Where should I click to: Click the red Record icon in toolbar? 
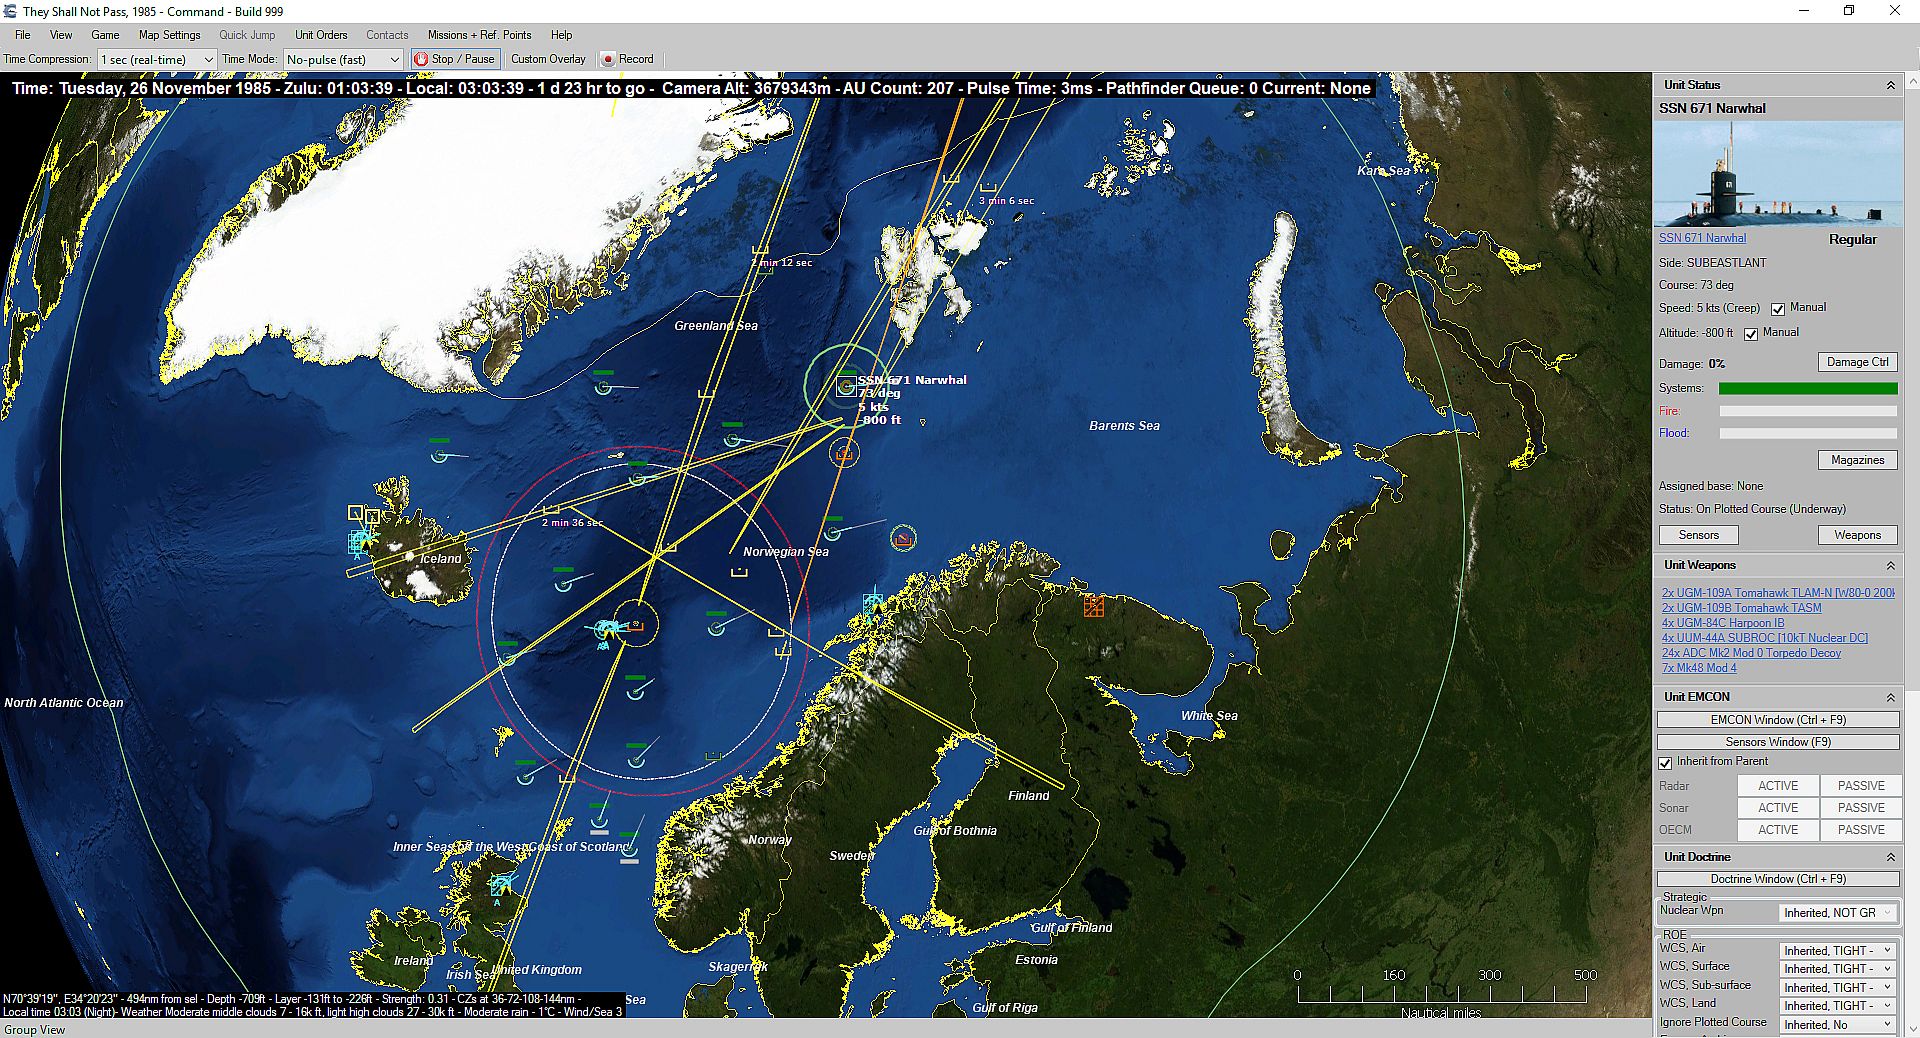[607, 60]
